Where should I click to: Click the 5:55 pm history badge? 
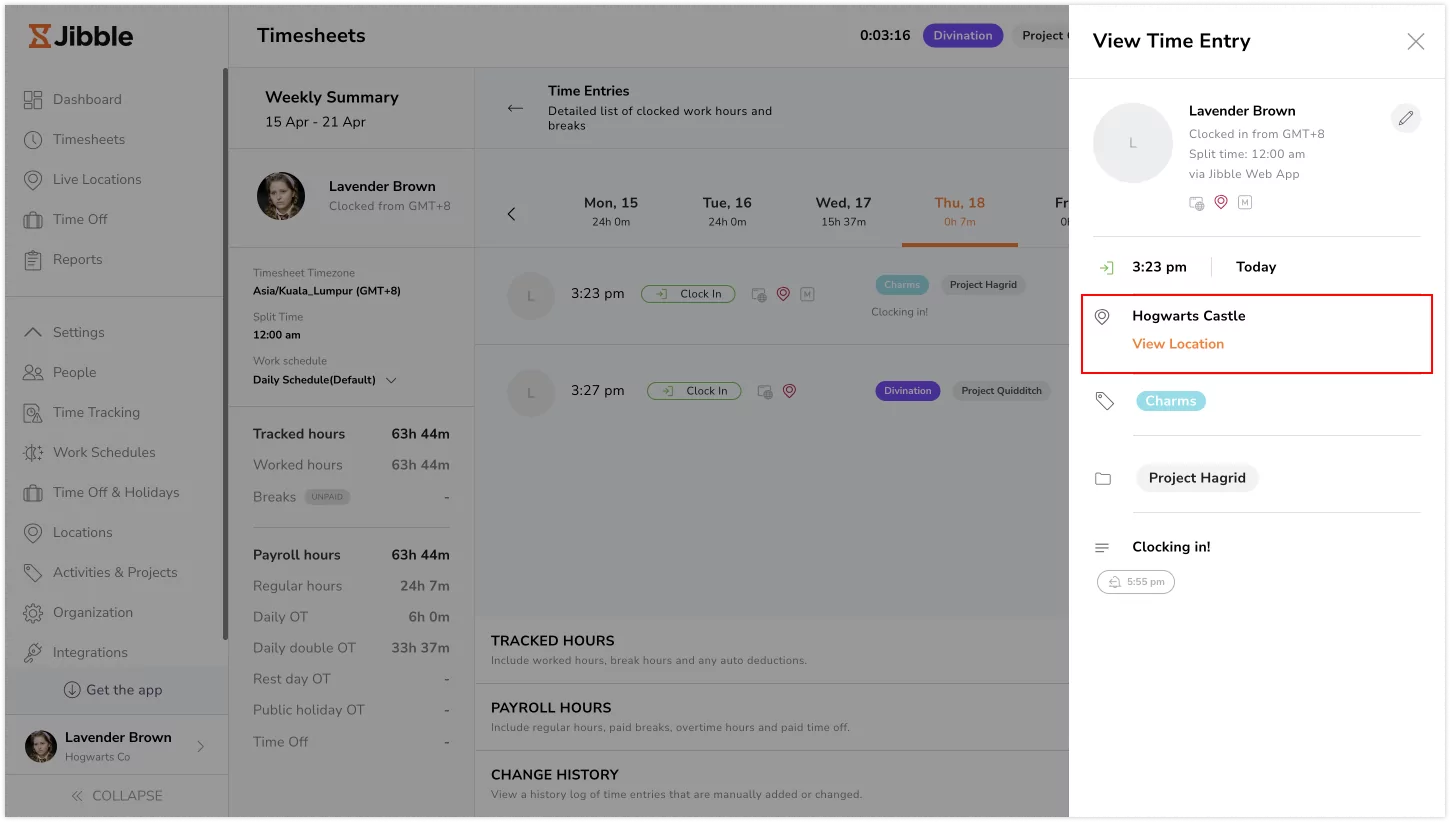[x=1136, y=582]
